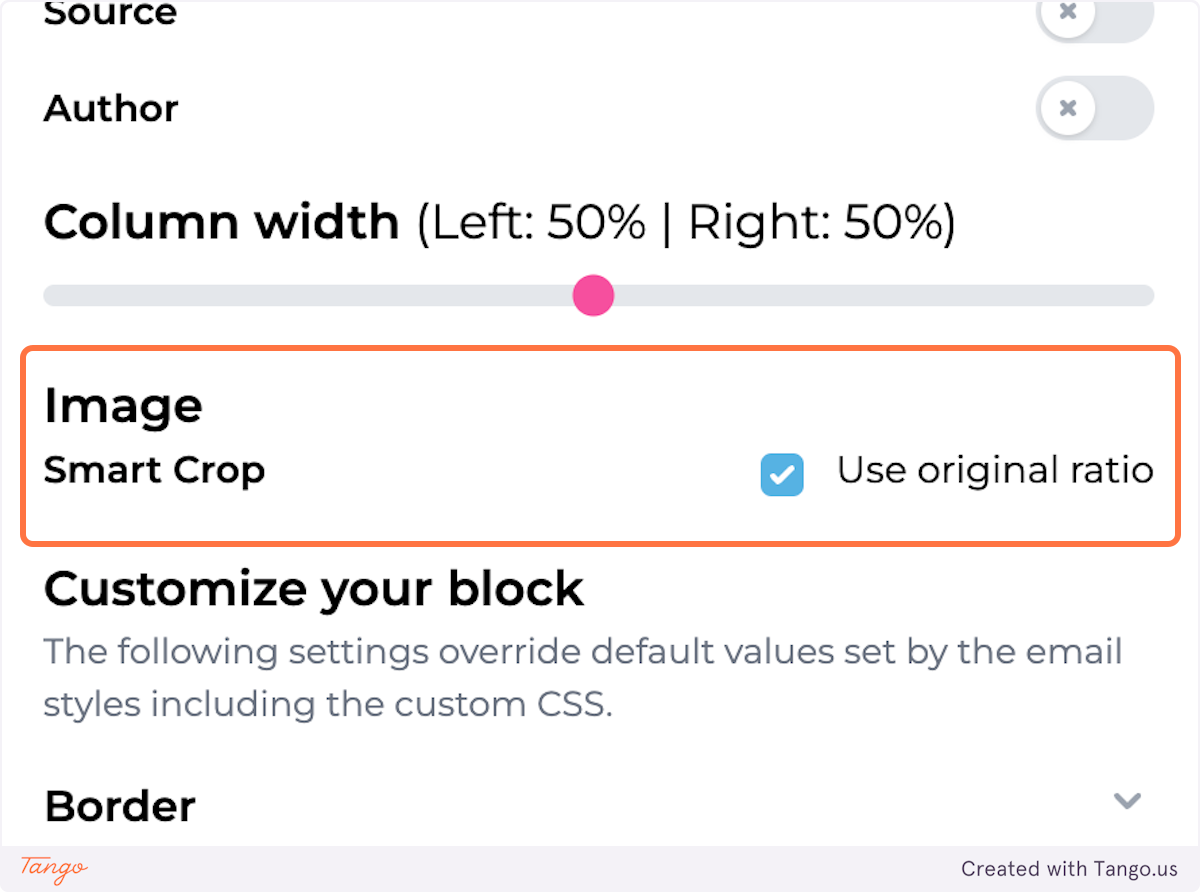Click the Column width heading
This screenshot has width=1200, height=892.
pos(222,222)
